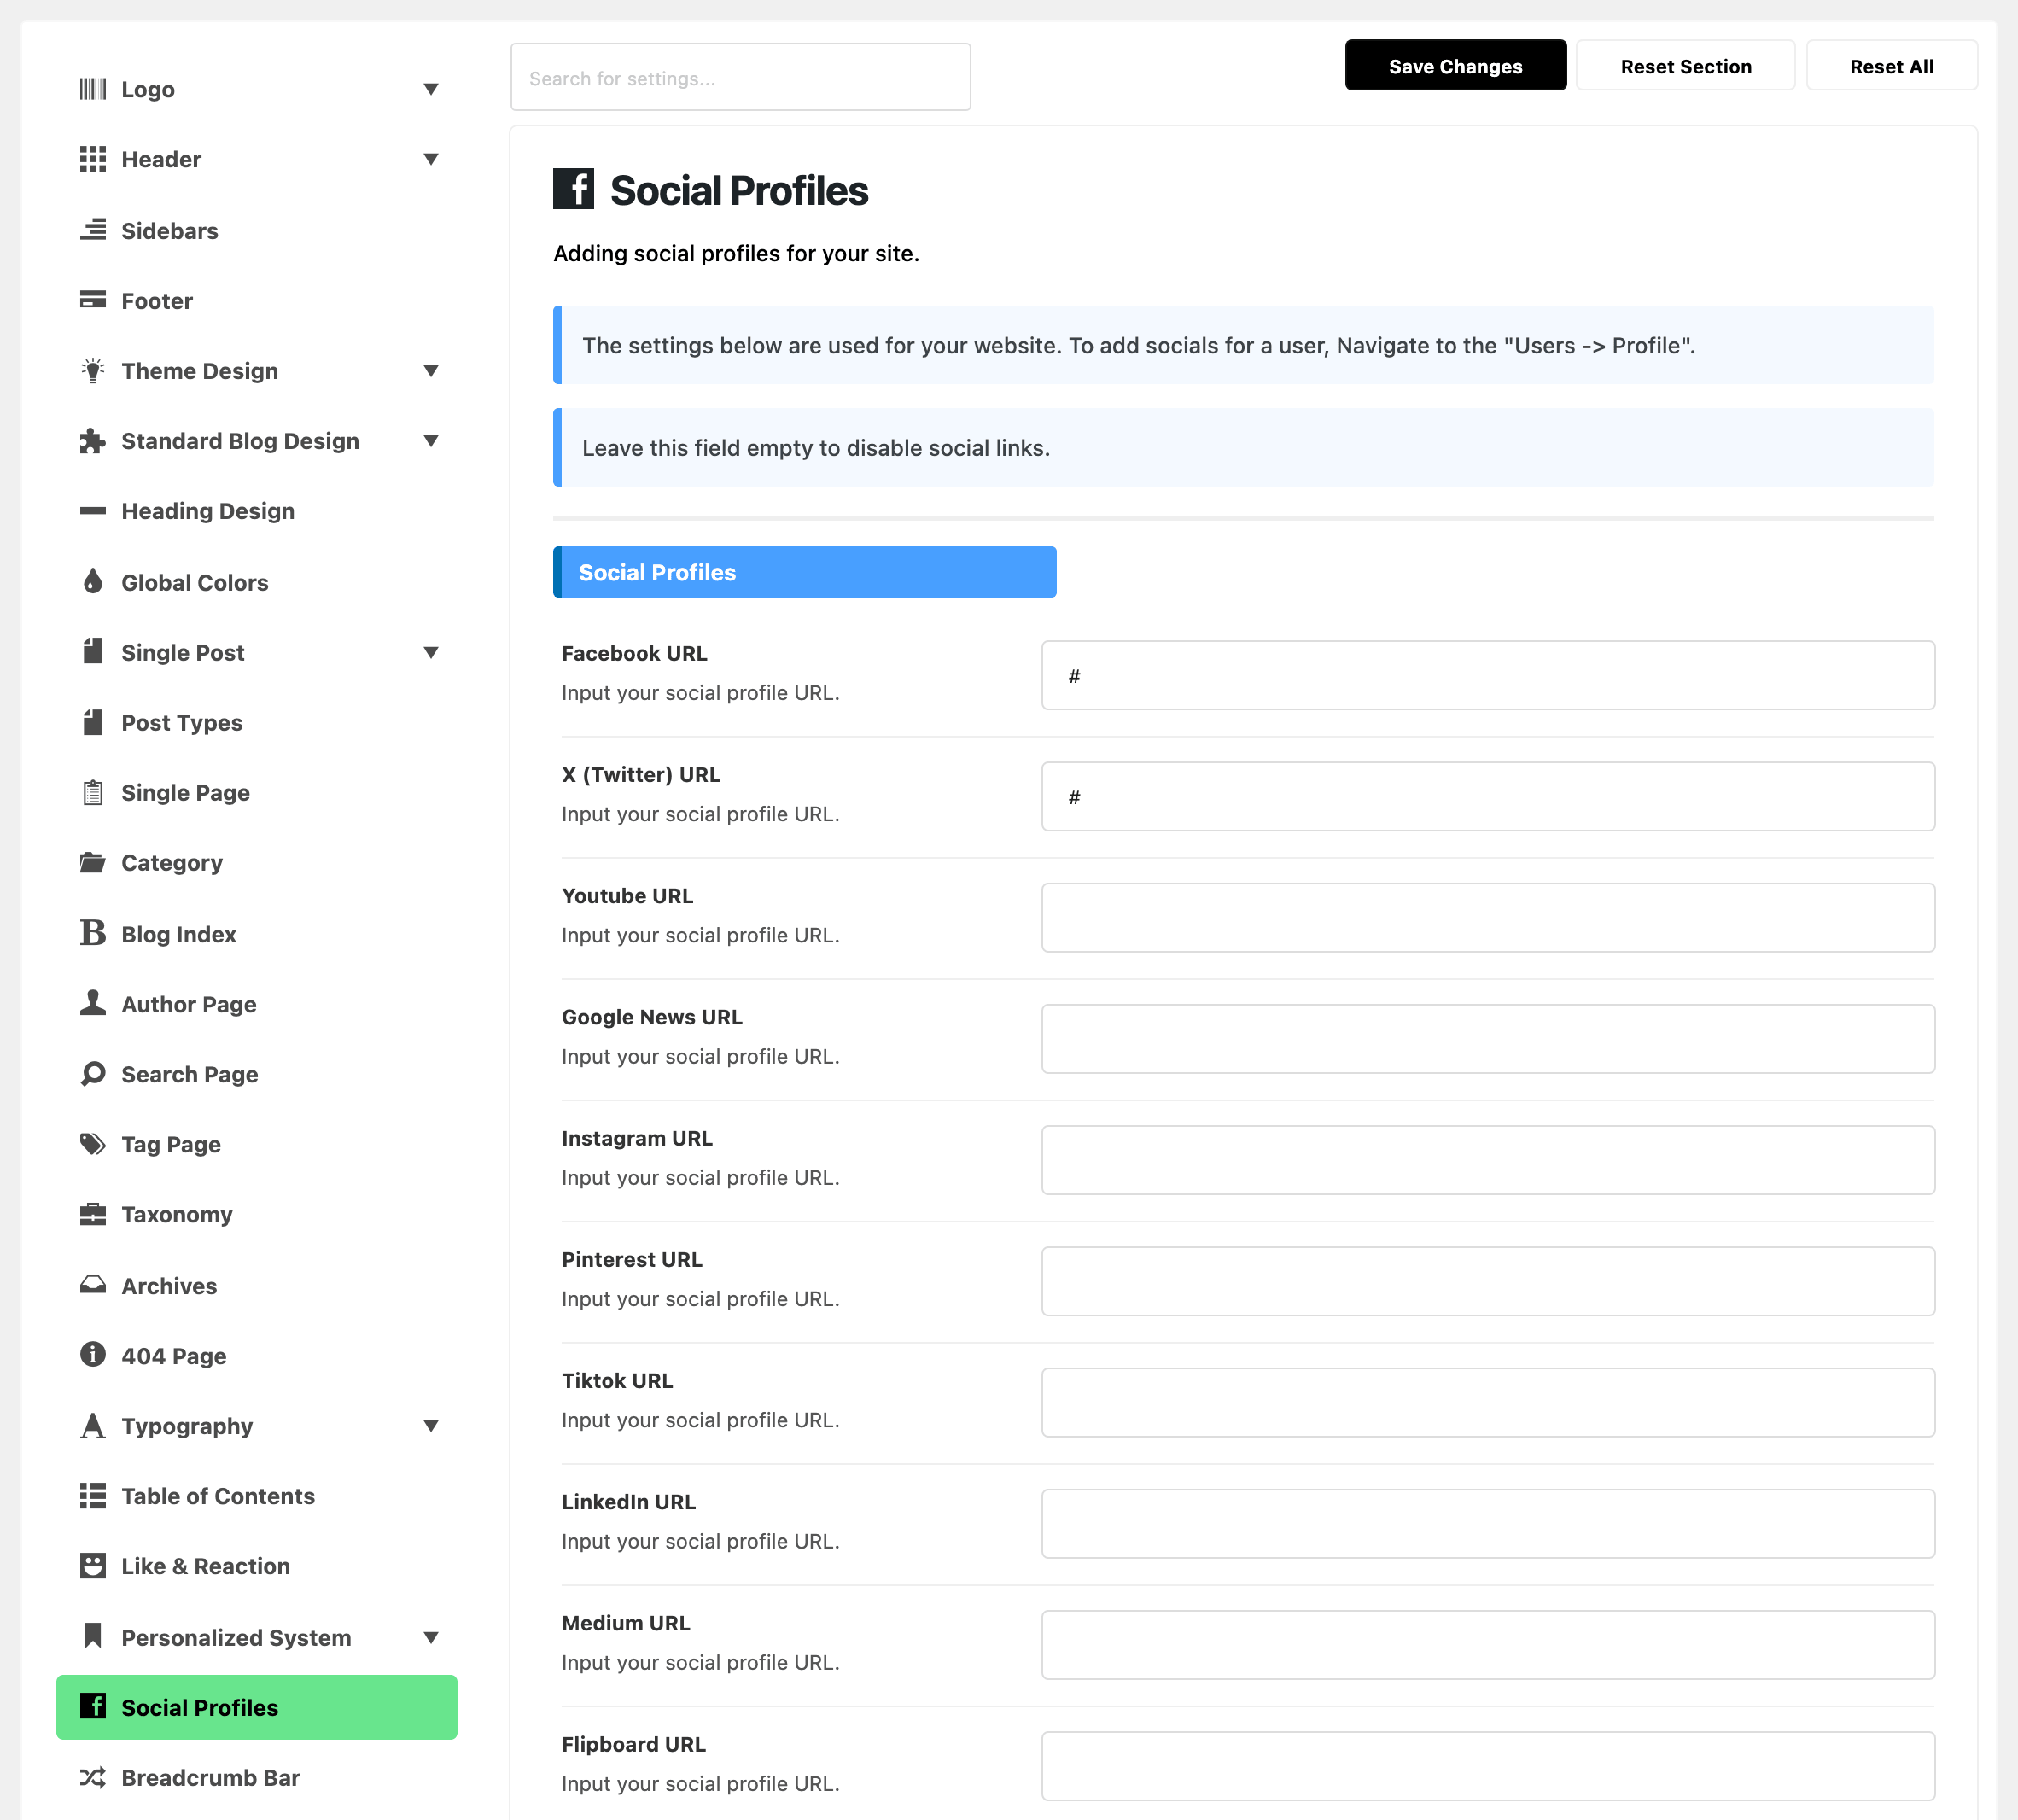The height and width of the screenshot is (1820, 2018).
Task: Click the Blog Index B icon
Action: point(93,933)
